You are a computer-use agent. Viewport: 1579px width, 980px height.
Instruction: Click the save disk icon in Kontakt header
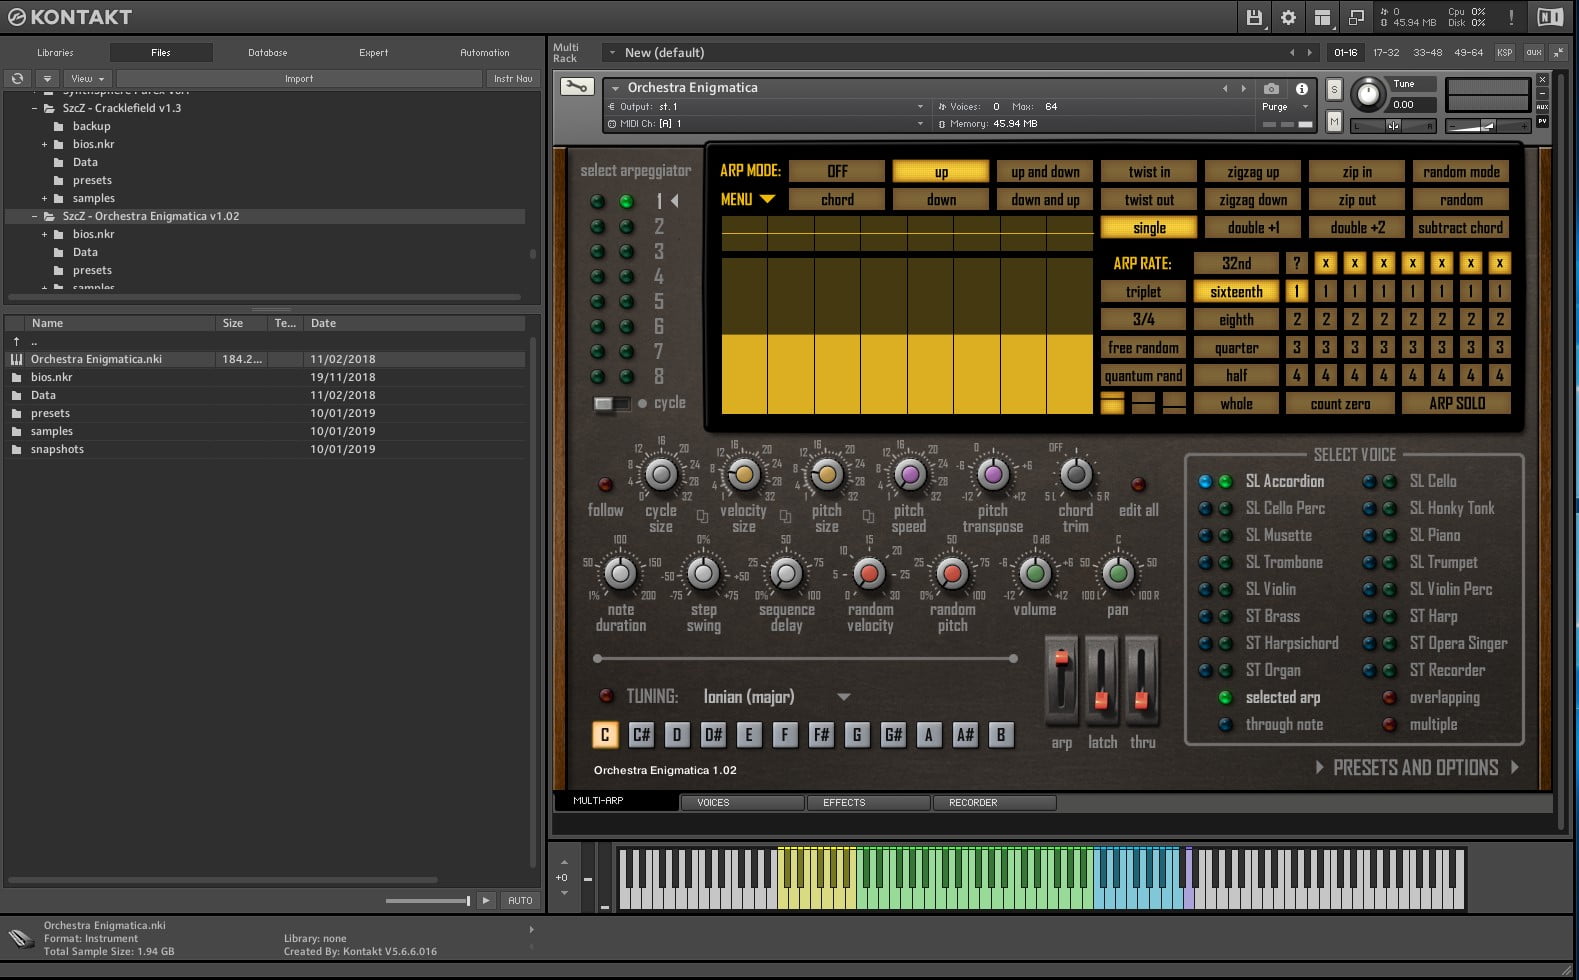pos(1254,17)
